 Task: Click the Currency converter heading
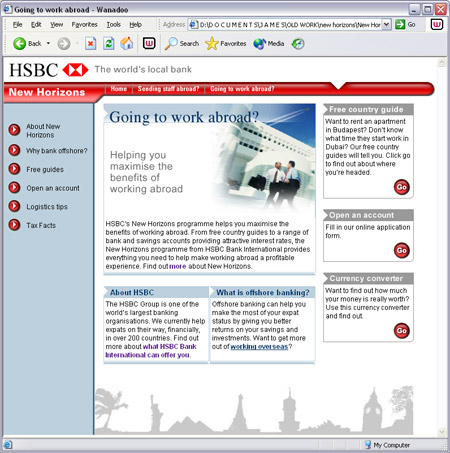pyautogui.click(x=366, y=278)
